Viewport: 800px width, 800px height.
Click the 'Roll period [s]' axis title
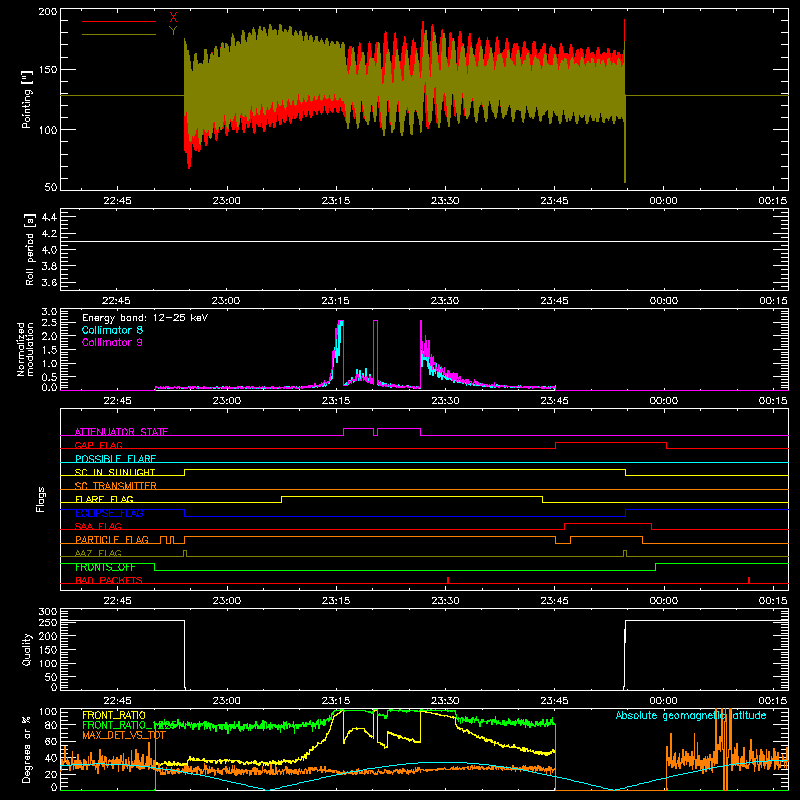click(x=30, y=249)
